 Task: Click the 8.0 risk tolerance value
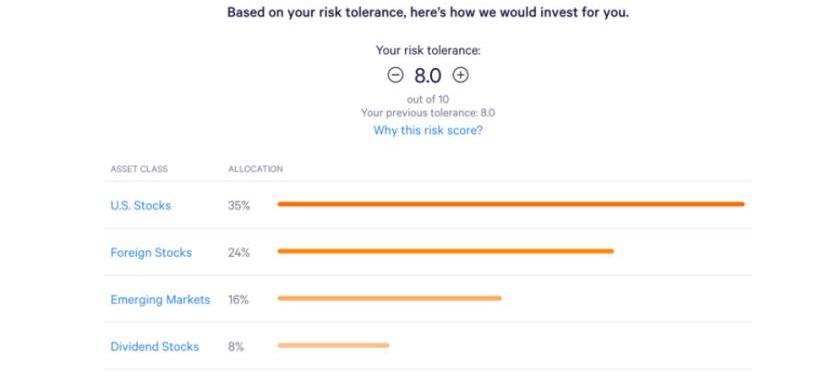[428, 76]
